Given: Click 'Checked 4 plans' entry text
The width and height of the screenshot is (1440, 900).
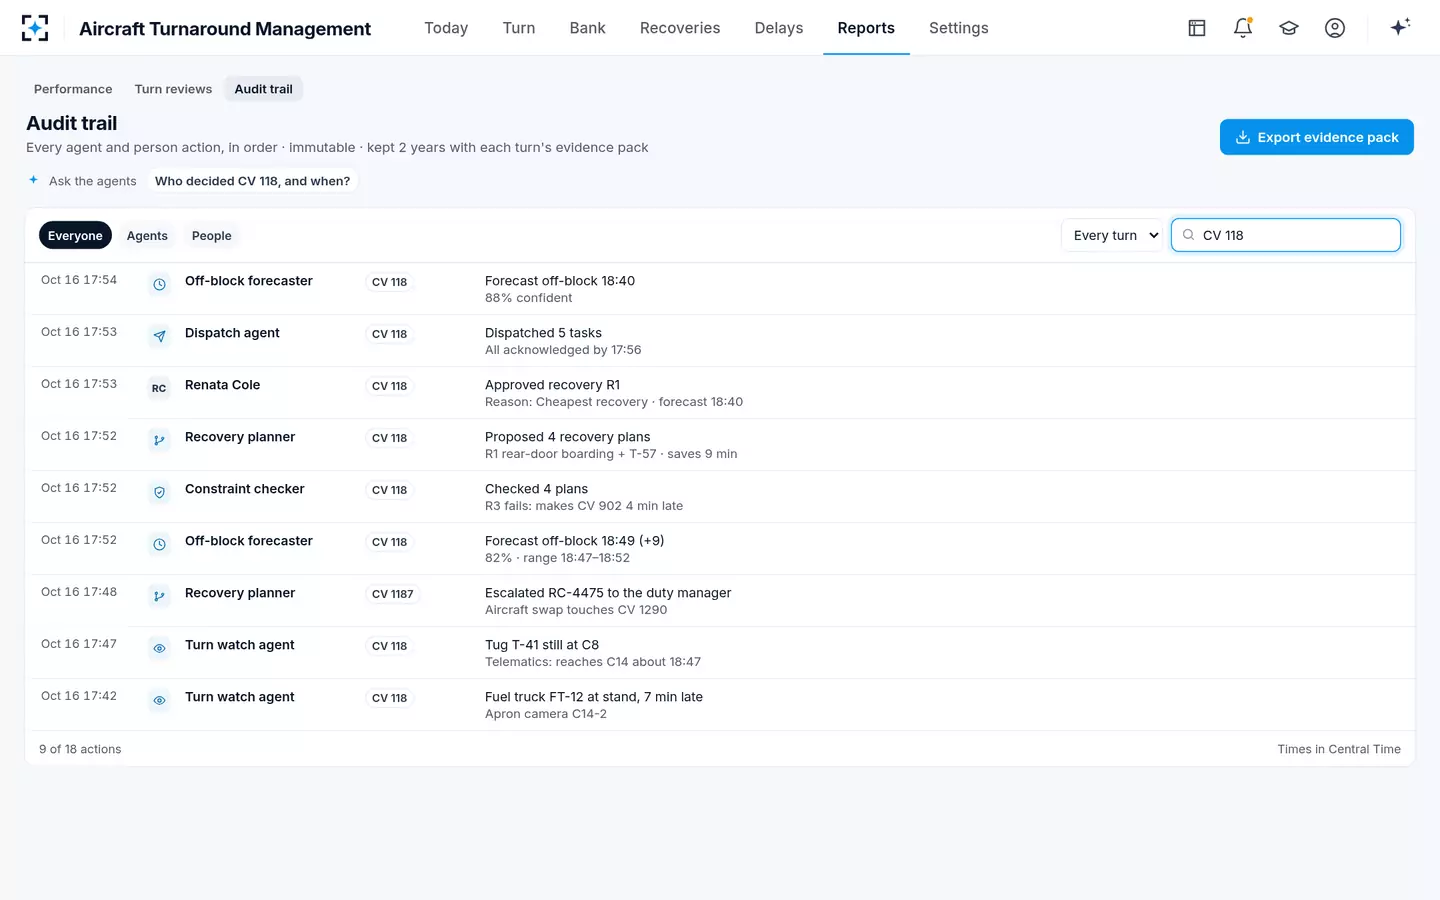Looking at the screenshot, I should click(536, 489).
